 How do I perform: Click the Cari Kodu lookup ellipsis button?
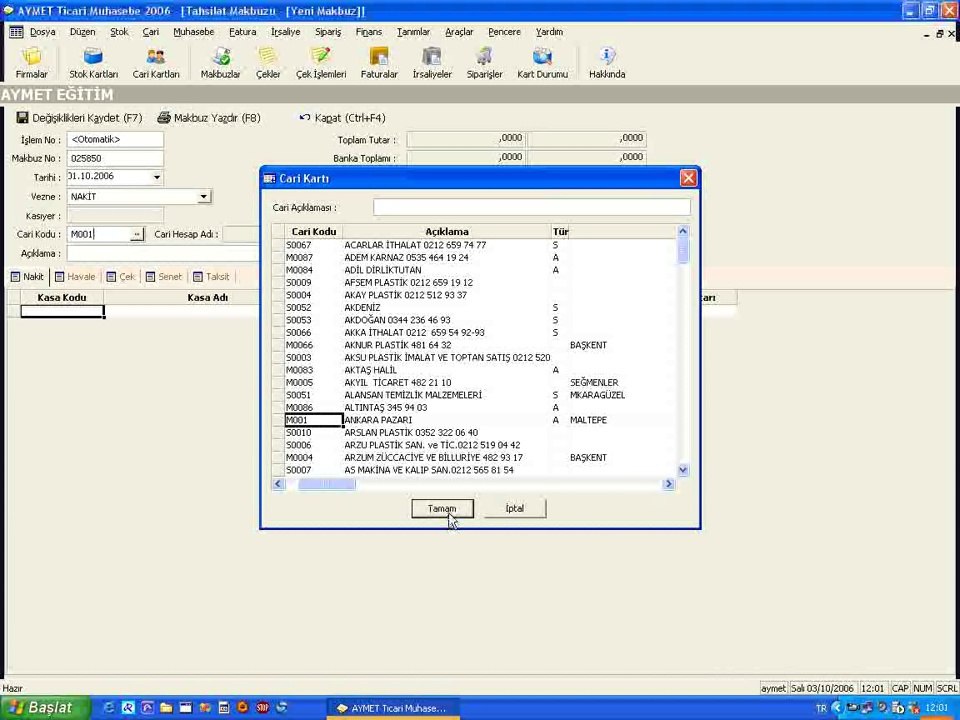tap(137, 234)
